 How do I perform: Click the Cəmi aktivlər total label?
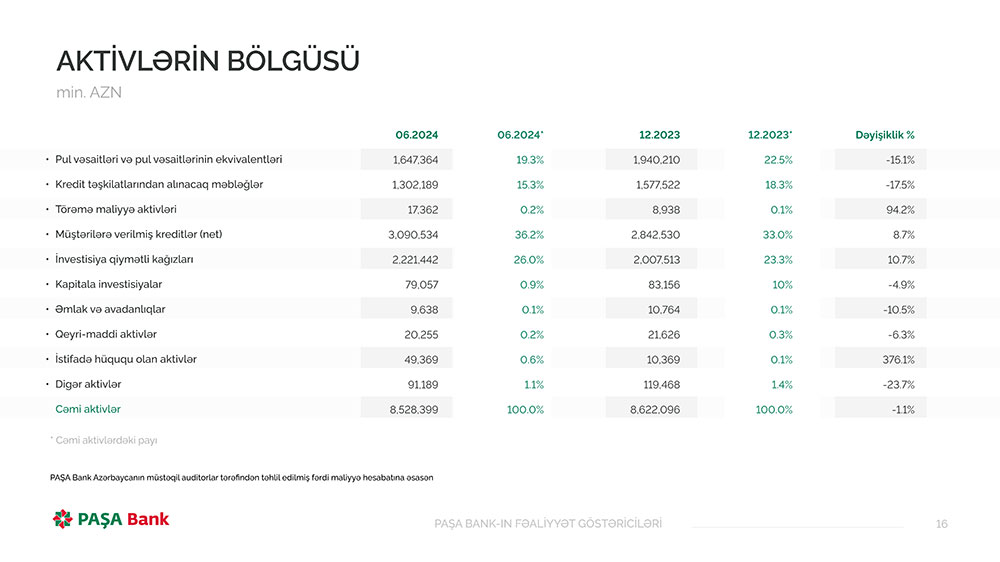pos(88,409)
